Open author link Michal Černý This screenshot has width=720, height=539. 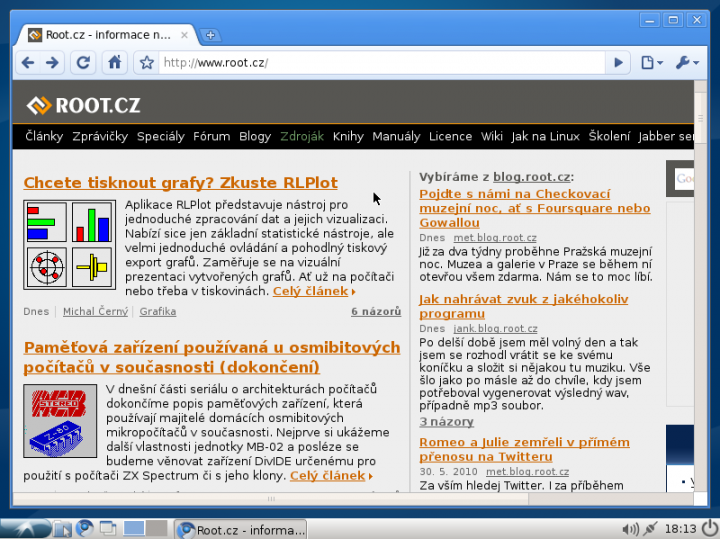96,311
